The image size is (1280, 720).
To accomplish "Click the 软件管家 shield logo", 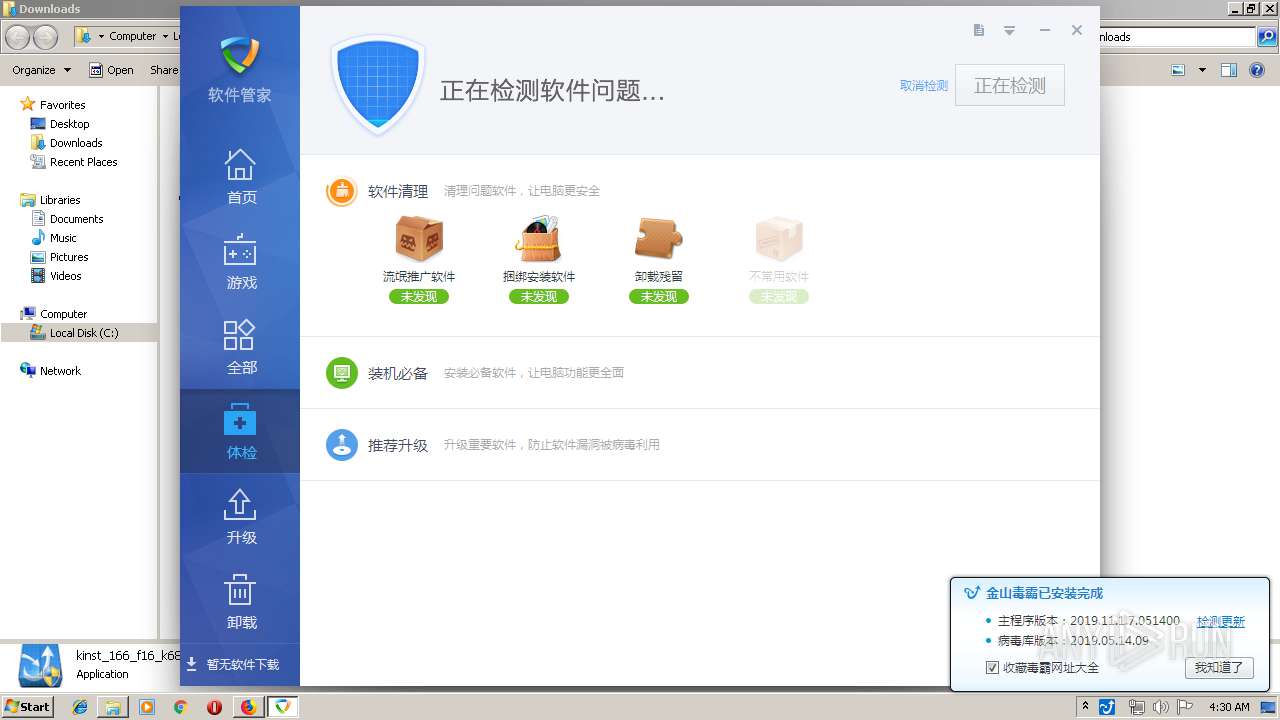I will point(240,56).
